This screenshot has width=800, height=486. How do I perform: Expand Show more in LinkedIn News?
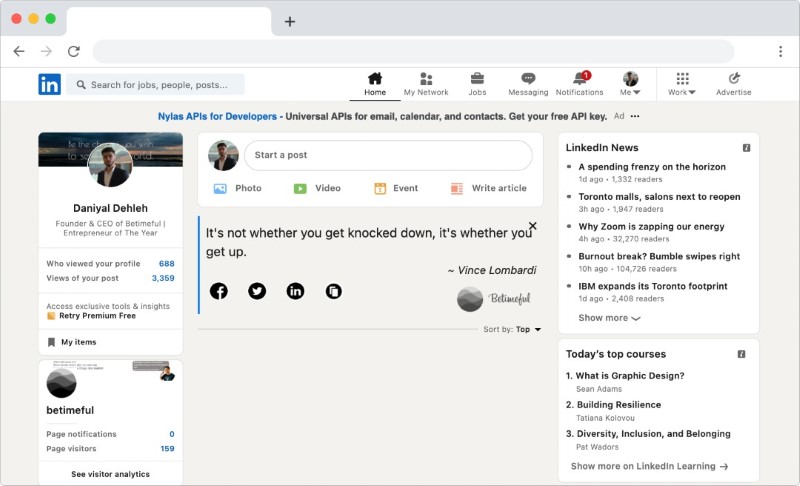(x=609, y=318)
